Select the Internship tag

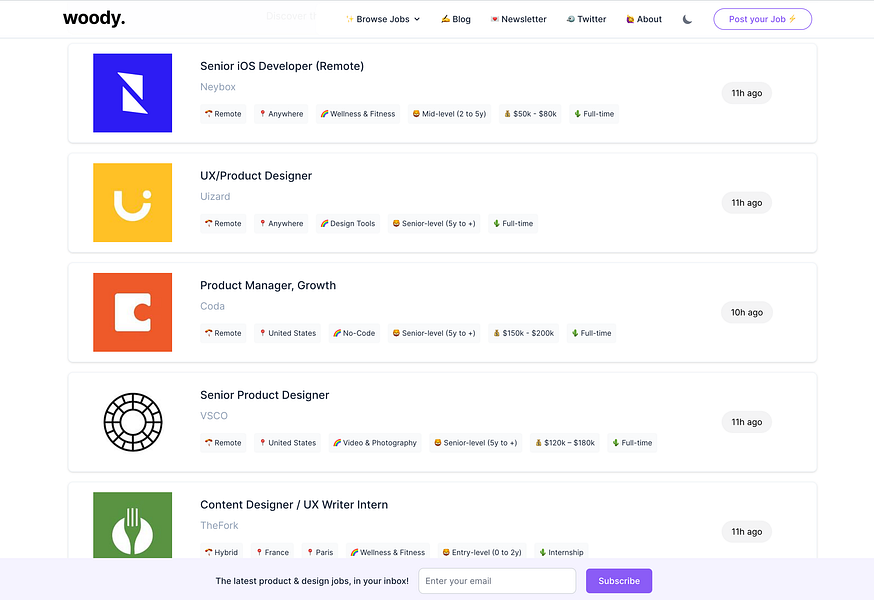[x=561, y=552]
